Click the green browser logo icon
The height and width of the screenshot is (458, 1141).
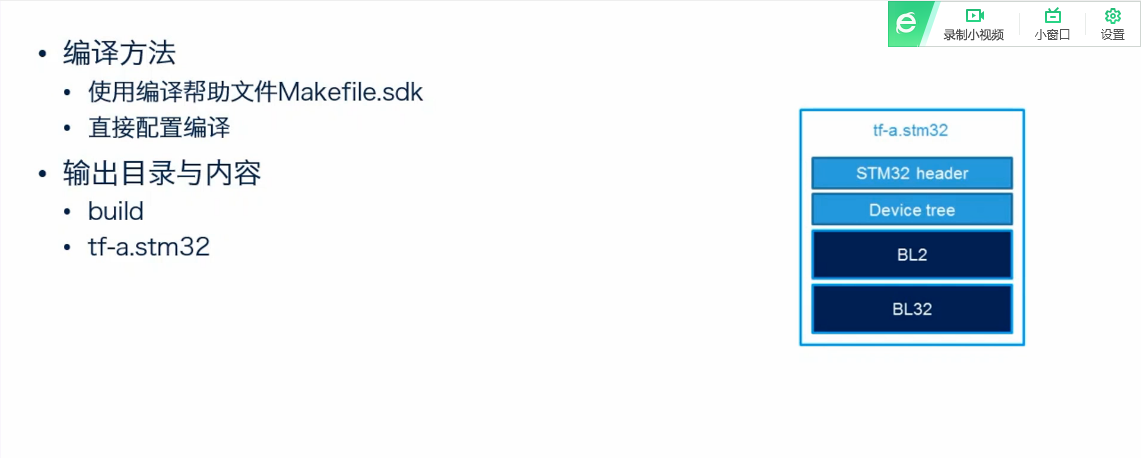coord(905,24)
